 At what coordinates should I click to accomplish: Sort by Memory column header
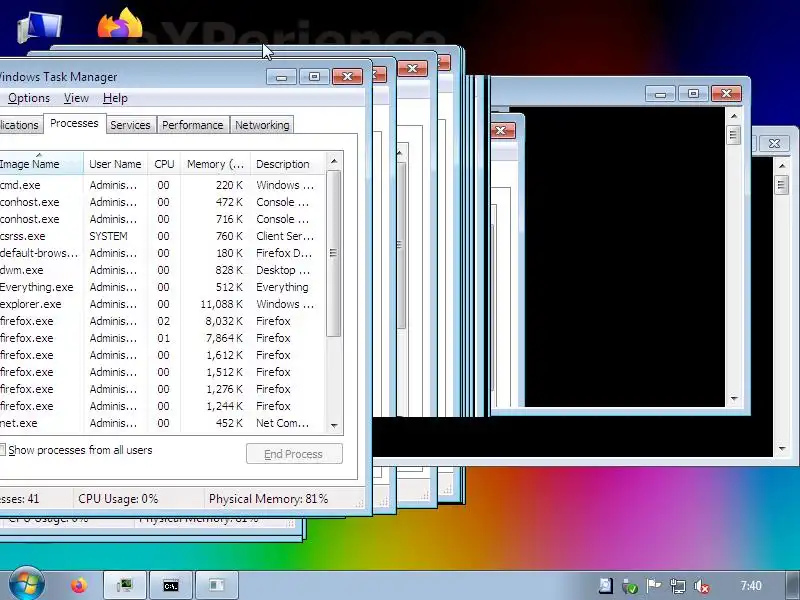click(215, 164)
